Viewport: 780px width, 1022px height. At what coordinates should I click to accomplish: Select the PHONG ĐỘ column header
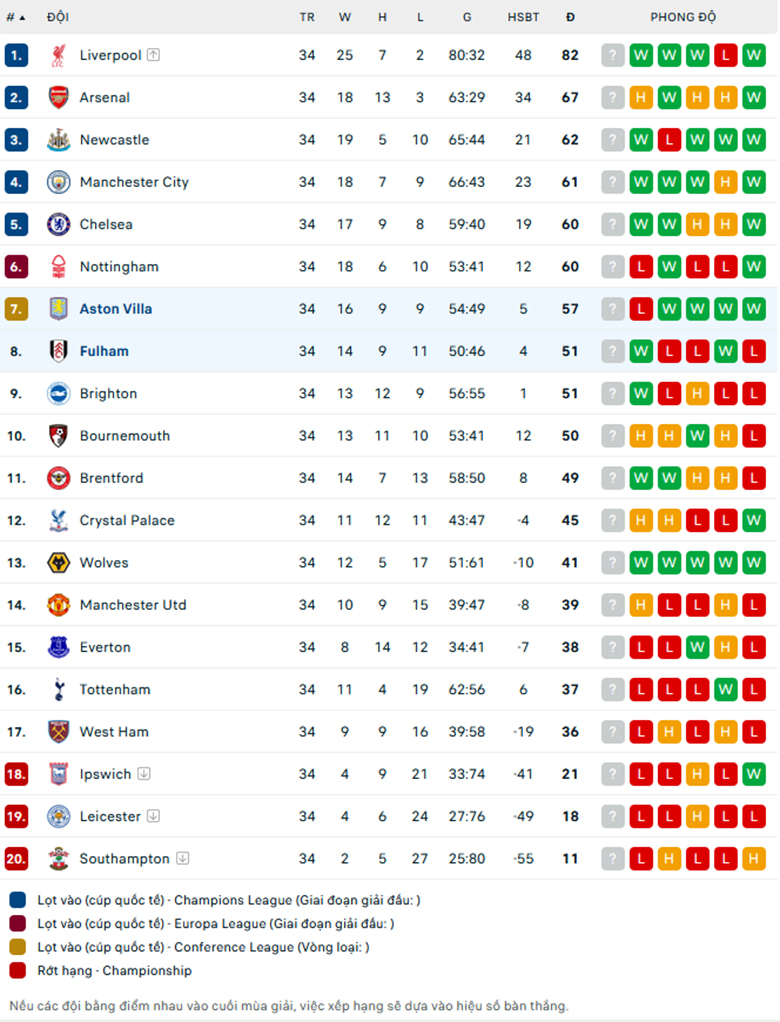click(683, 18)
